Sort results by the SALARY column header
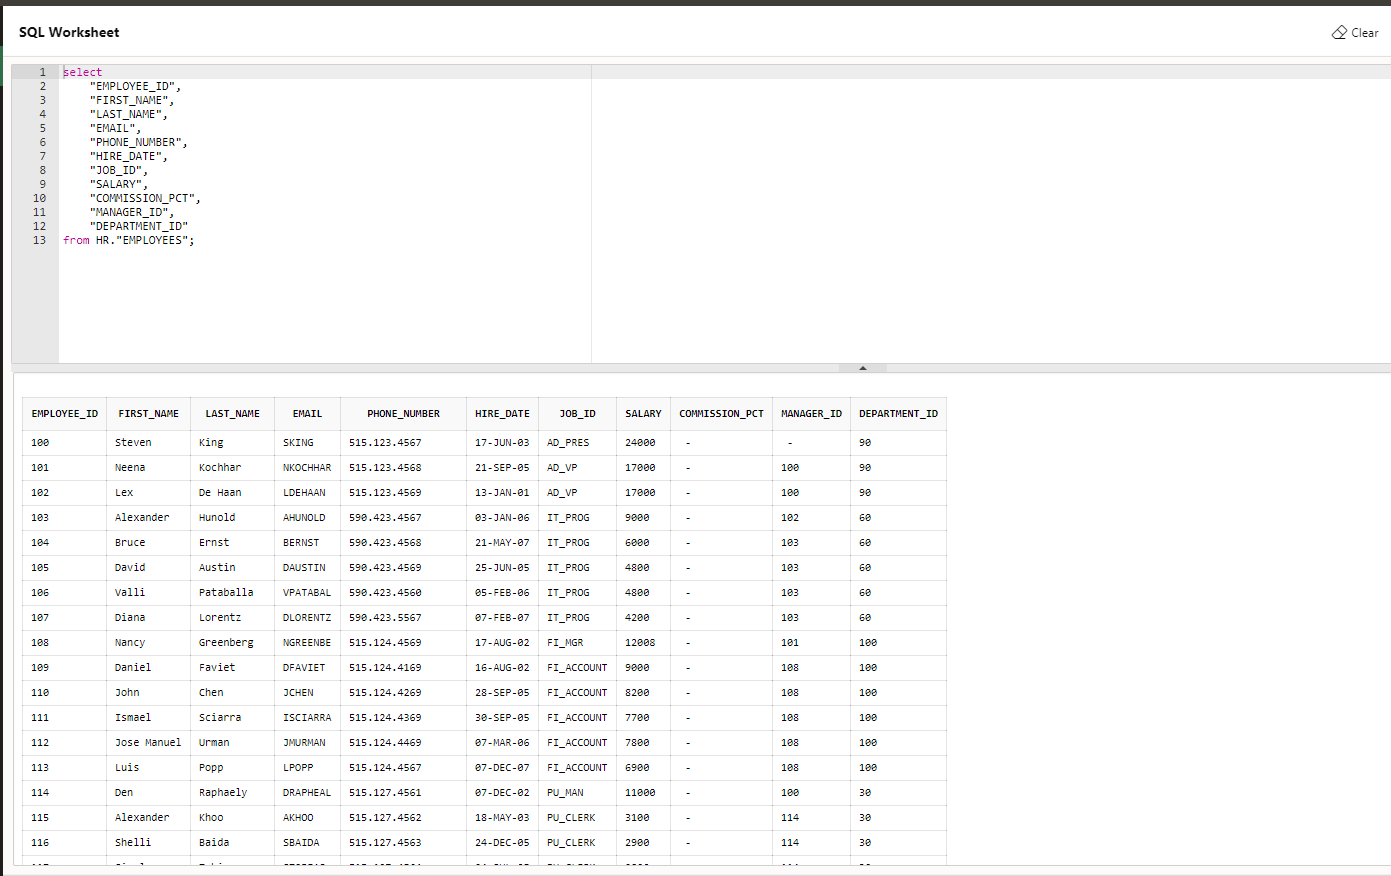 pos(642,413)
